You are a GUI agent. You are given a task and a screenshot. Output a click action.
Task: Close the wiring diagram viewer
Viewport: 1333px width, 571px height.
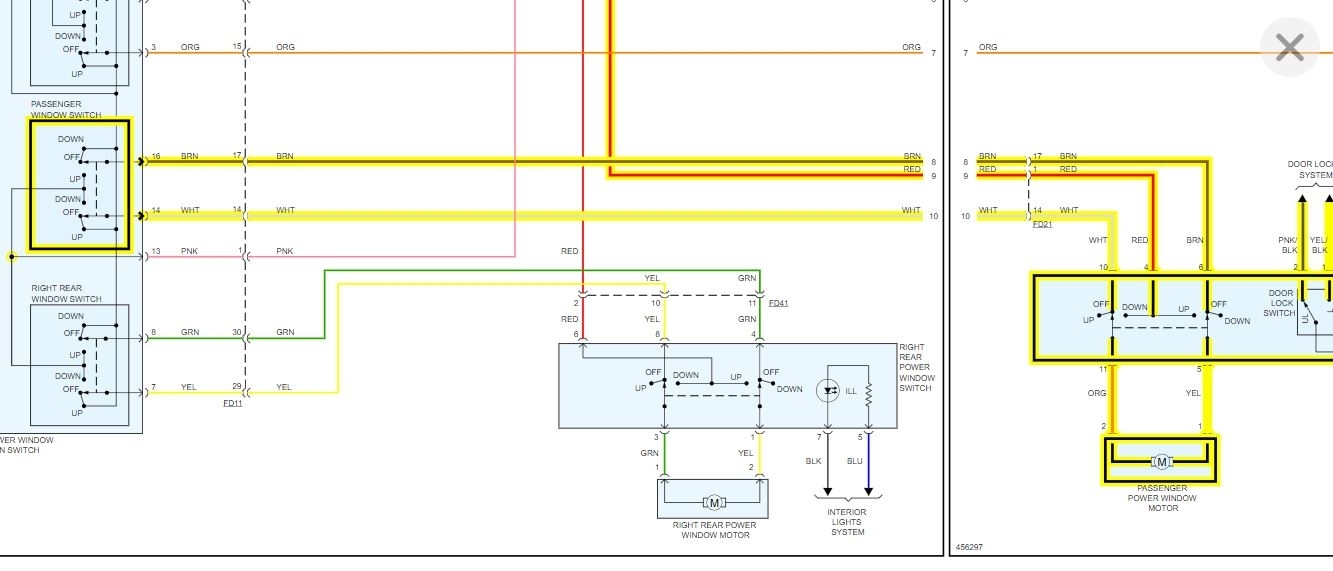tap(1289, 46)
